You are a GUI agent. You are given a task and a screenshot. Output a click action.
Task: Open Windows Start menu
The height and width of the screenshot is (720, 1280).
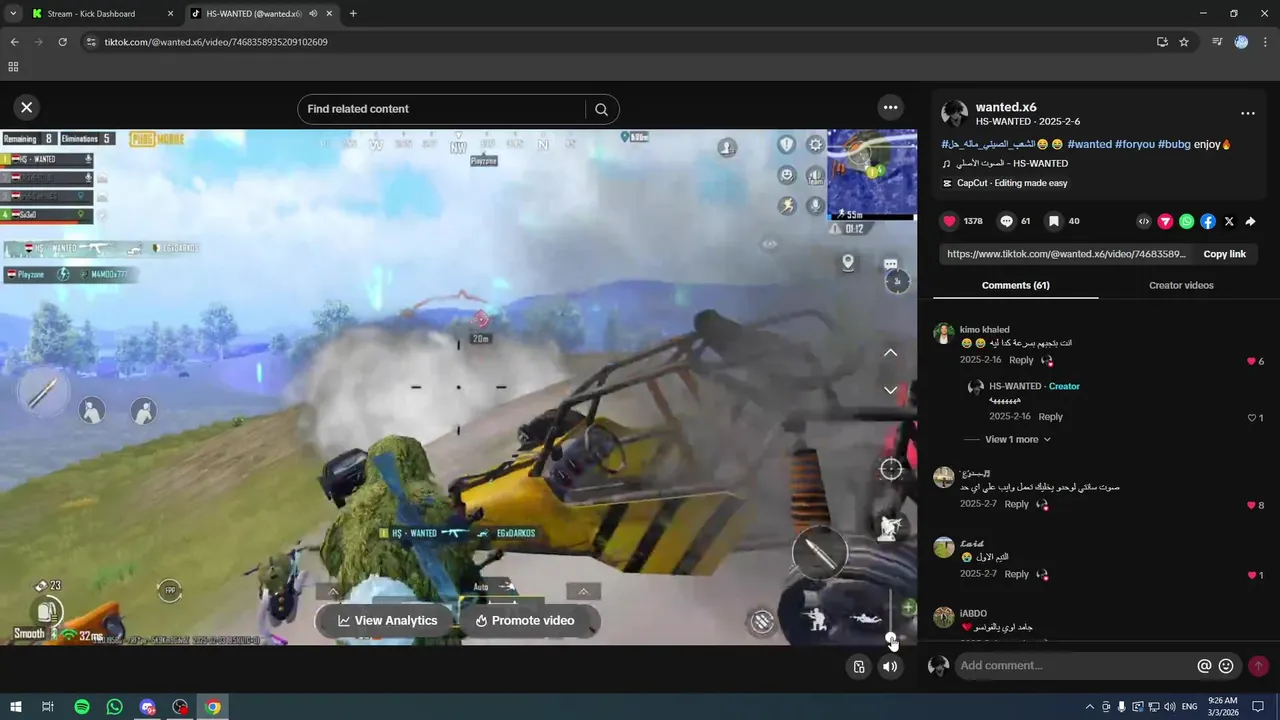(x=16, y=707)
